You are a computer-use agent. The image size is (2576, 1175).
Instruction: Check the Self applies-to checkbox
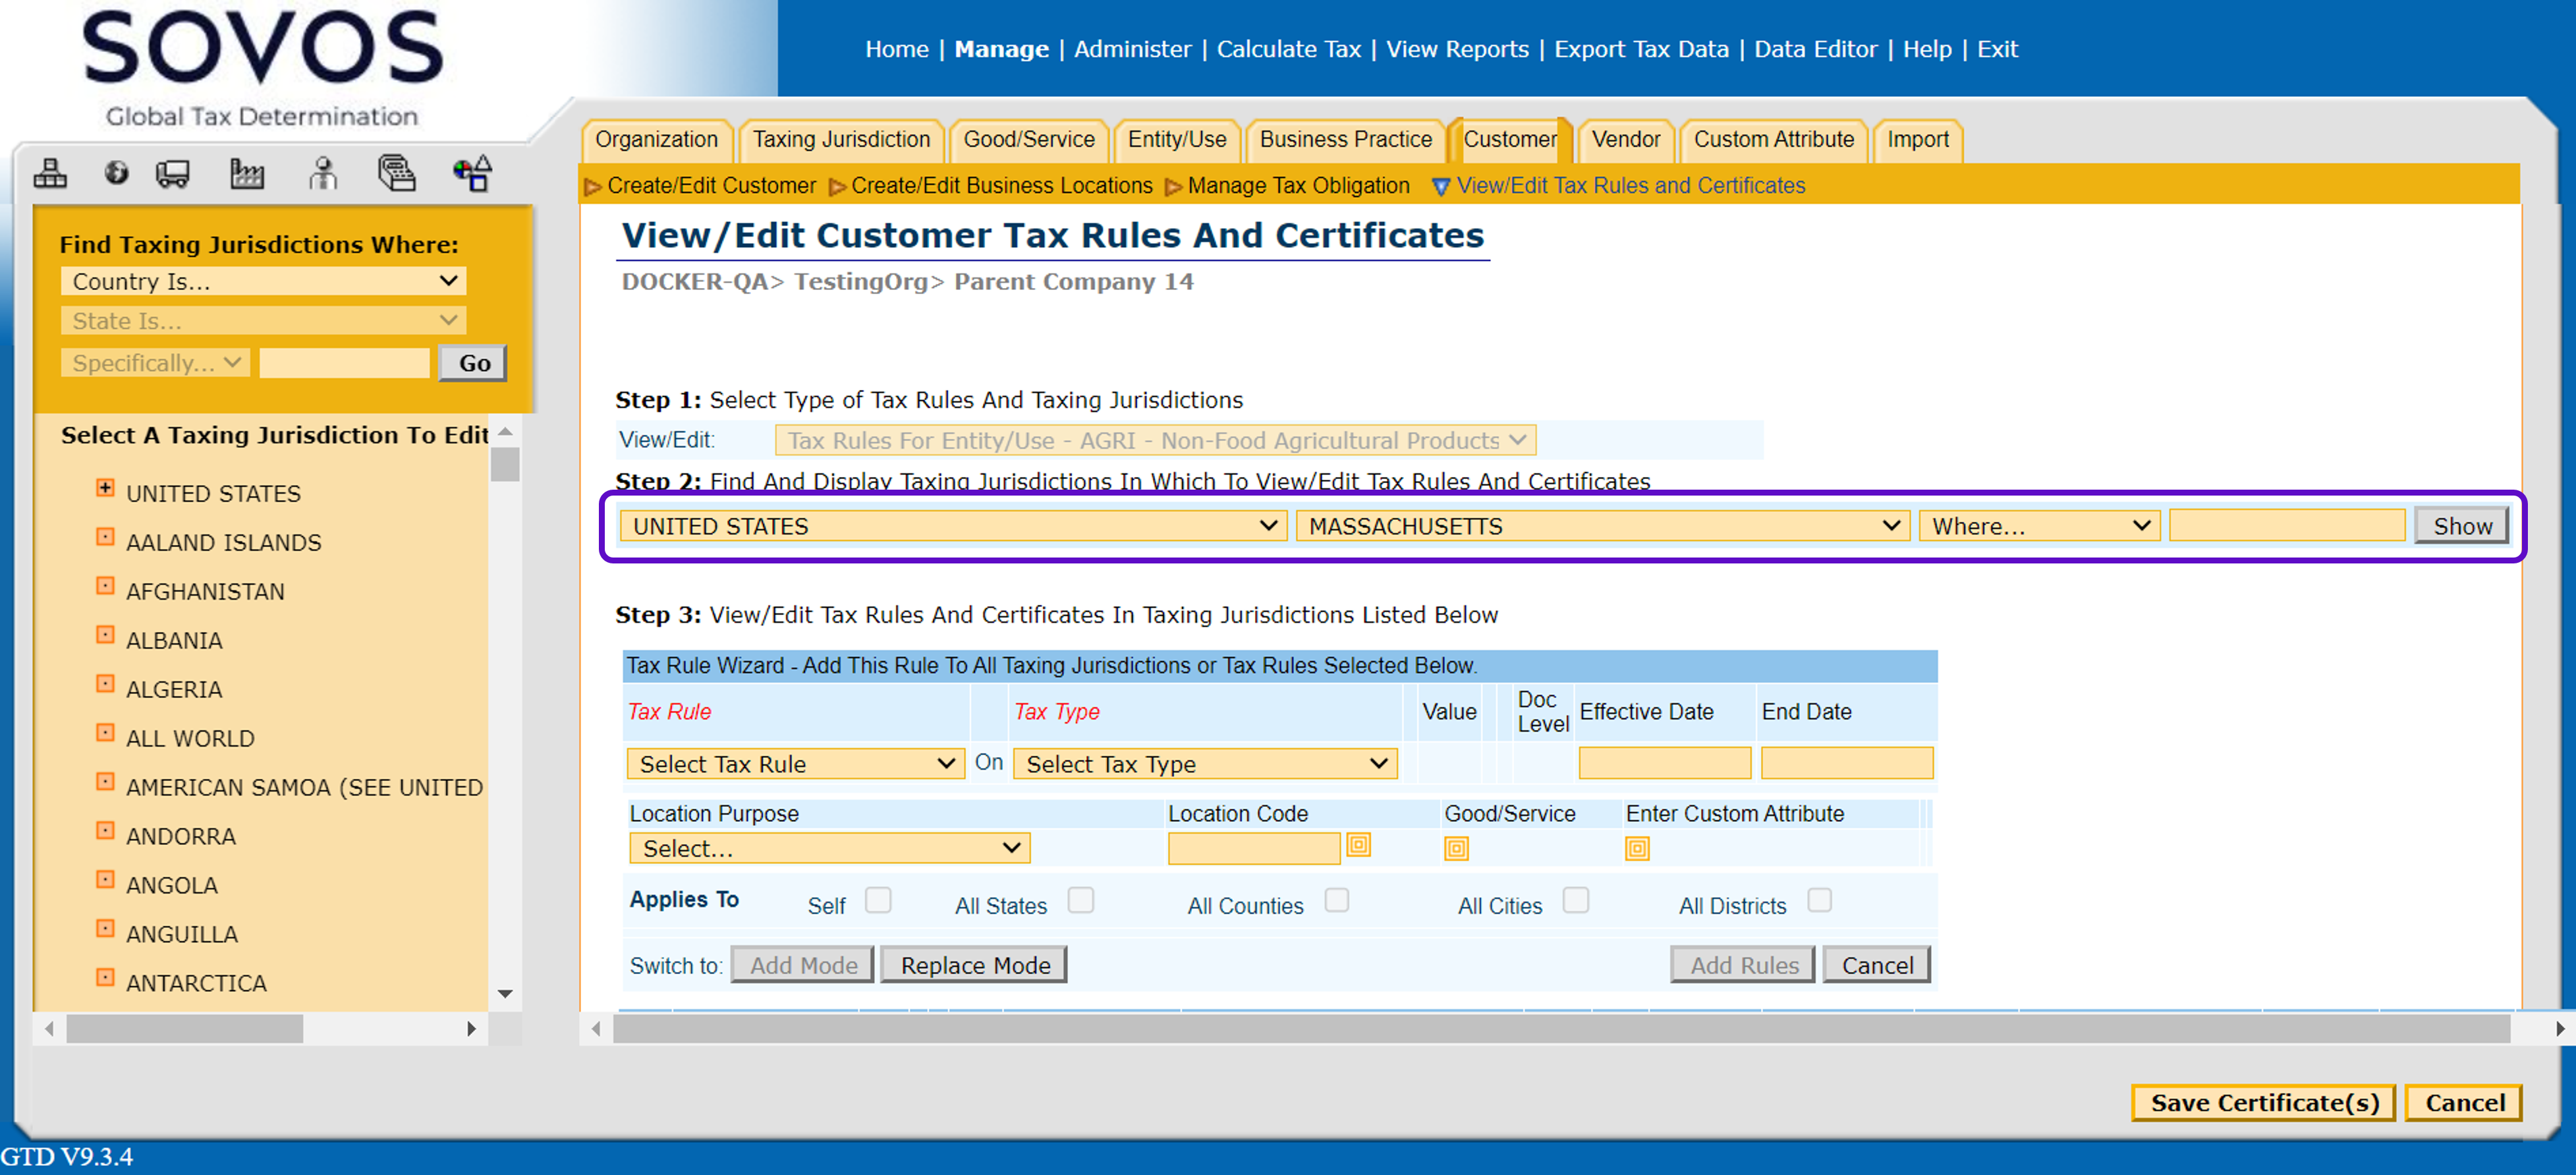pos(878,899)
